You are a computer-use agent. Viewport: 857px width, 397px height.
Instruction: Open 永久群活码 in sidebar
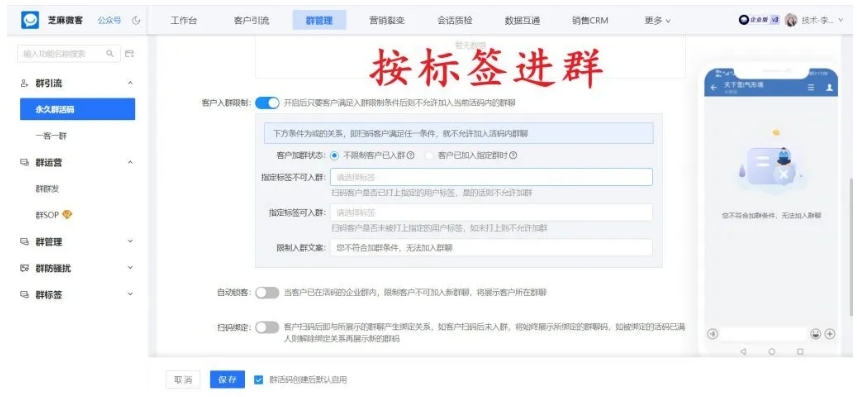[78, 109]
